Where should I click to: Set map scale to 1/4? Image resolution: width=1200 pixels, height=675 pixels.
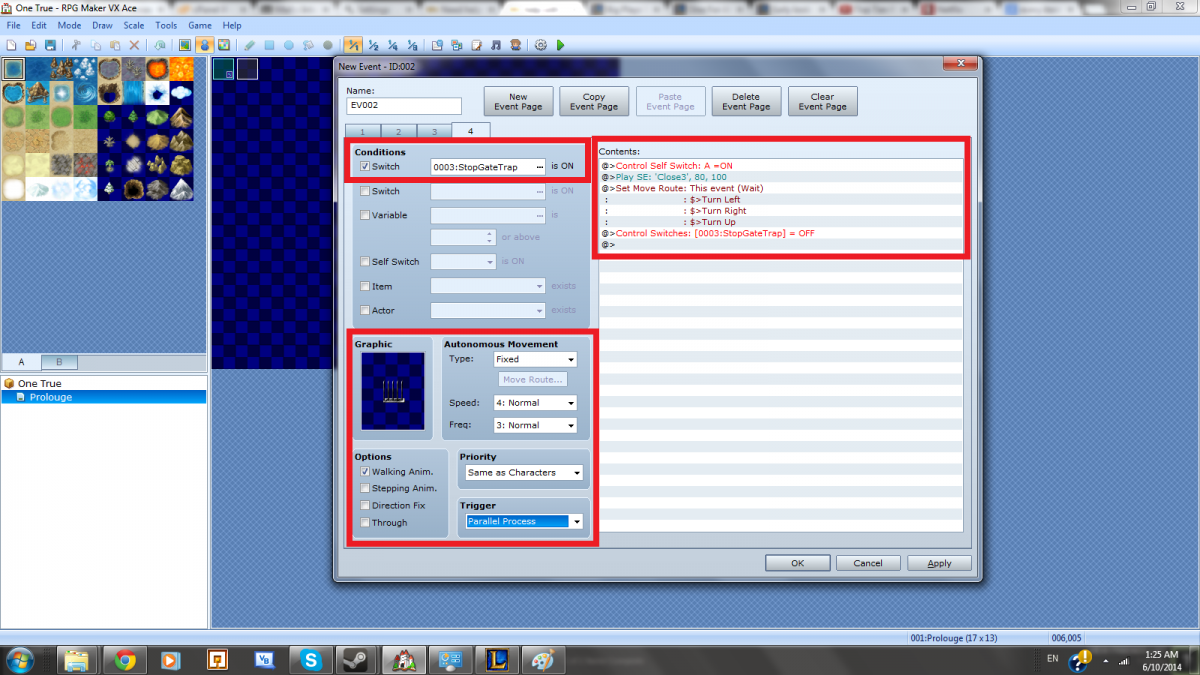392,45
